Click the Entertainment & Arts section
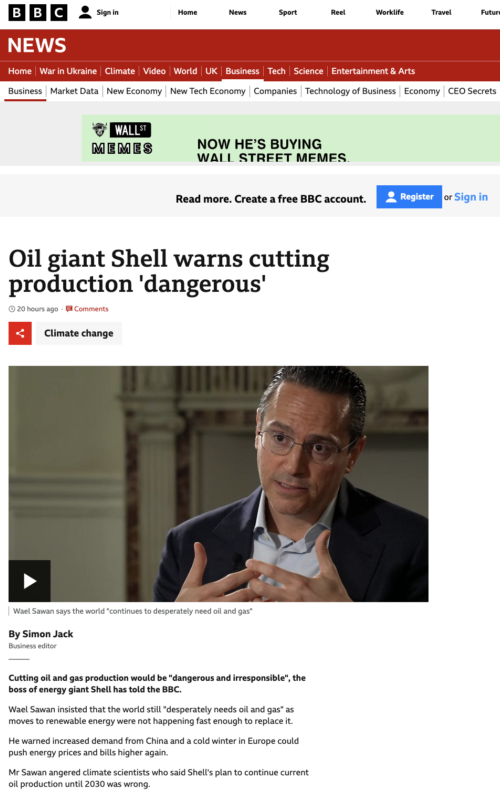The height and width of the screenshot is (800, 500). click(x=373, y=71)
